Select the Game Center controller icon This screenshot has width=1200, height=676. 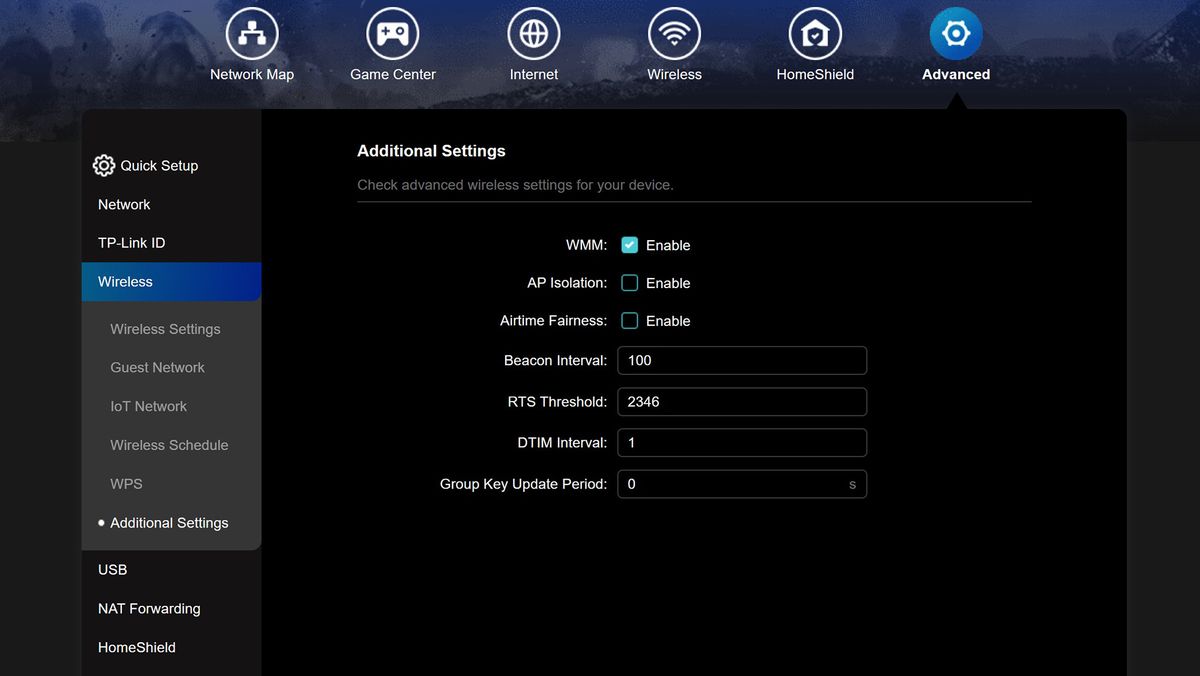392,32
